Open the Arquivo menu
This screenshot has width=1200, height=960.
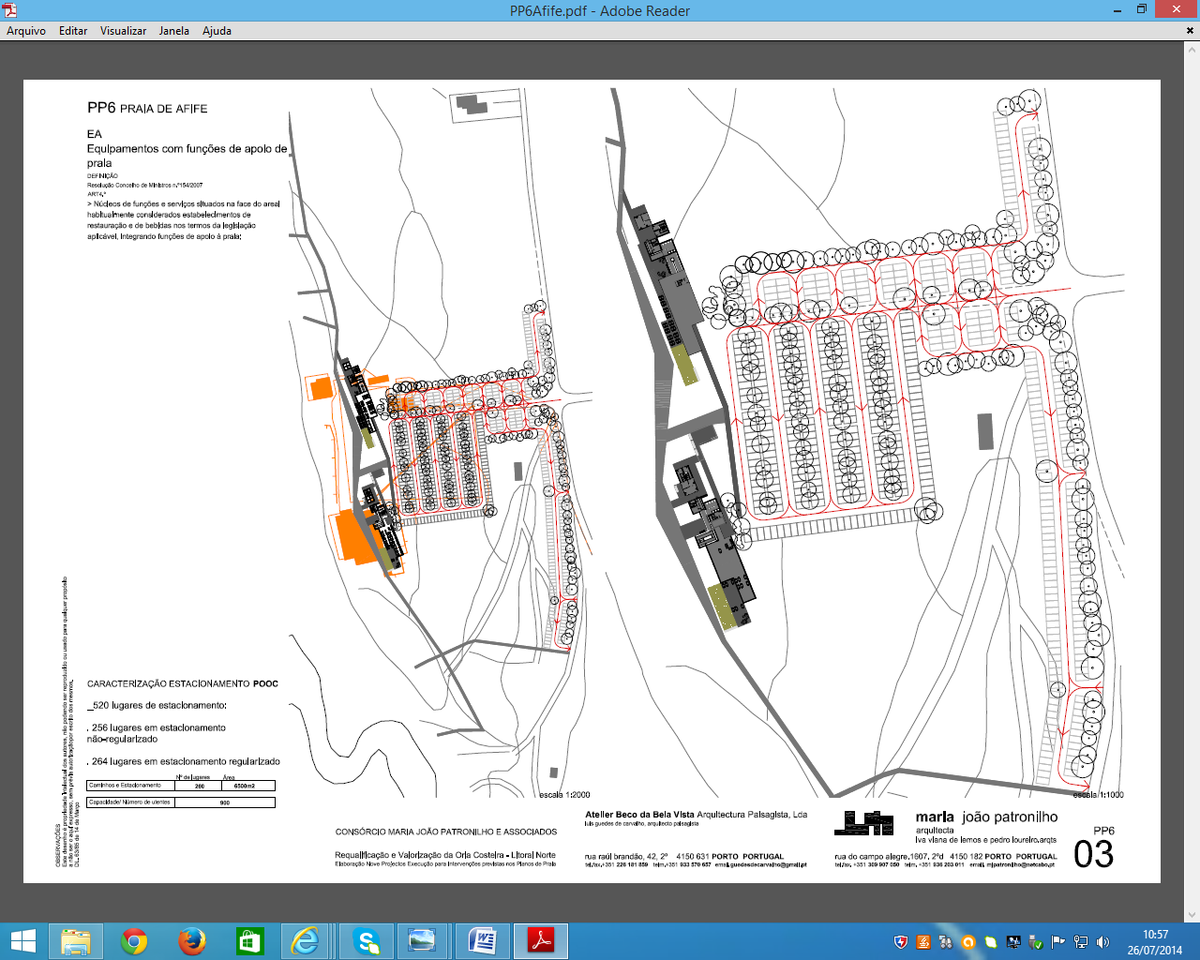coord(26,31)
